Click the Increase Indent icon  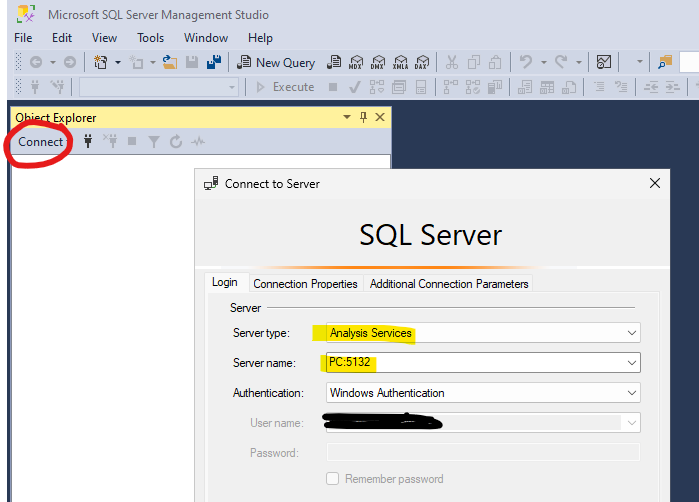(673, 87)
